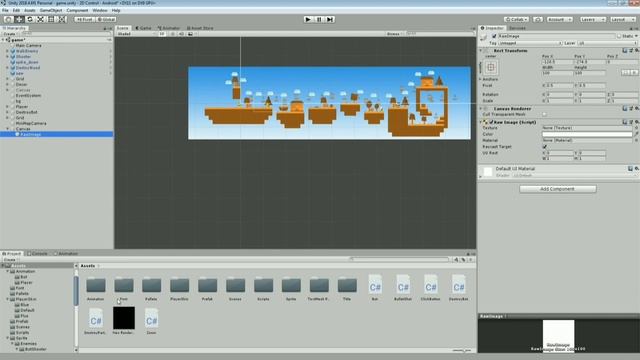Open the Window menu
This screenshot has height=360, width=640.
click(x=100, y=10)
